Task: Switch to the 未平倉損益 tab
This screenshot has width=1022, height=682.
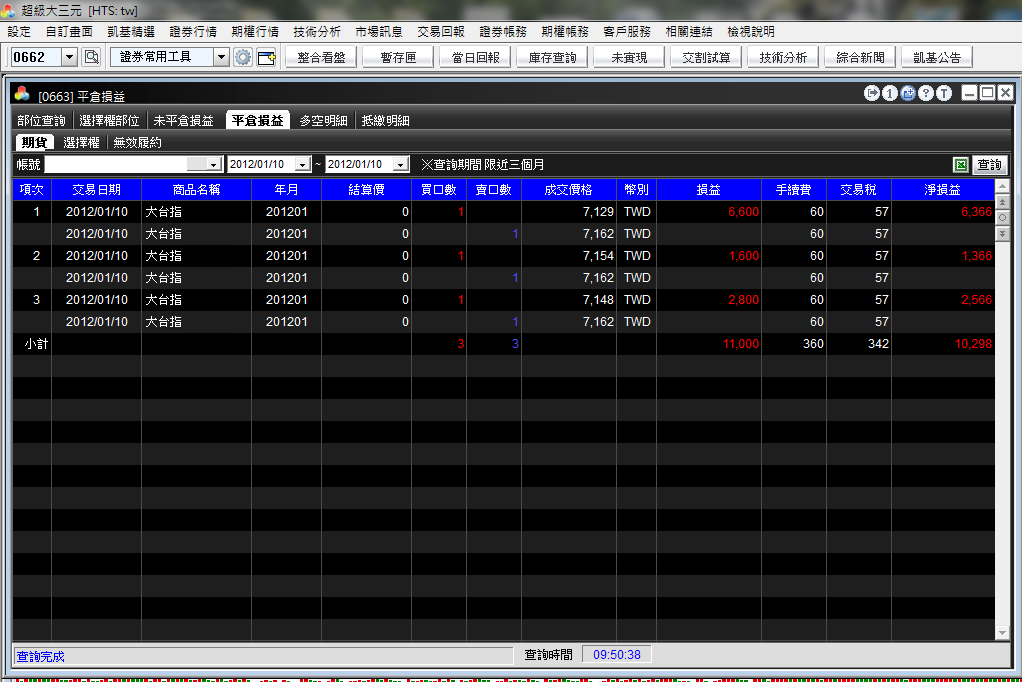Action: [184, 121]
